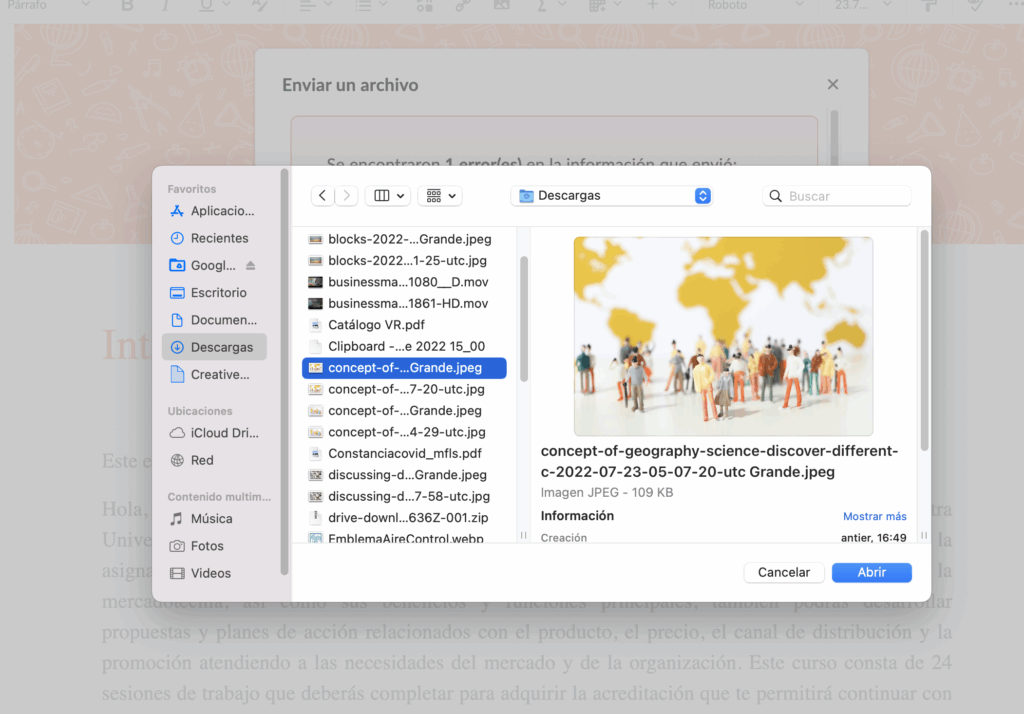Viewport: 1024px width, 714px height.
Task: Select Aplicaciones in the sidebar
Action: pyautogui.click(x=222, y=211)
